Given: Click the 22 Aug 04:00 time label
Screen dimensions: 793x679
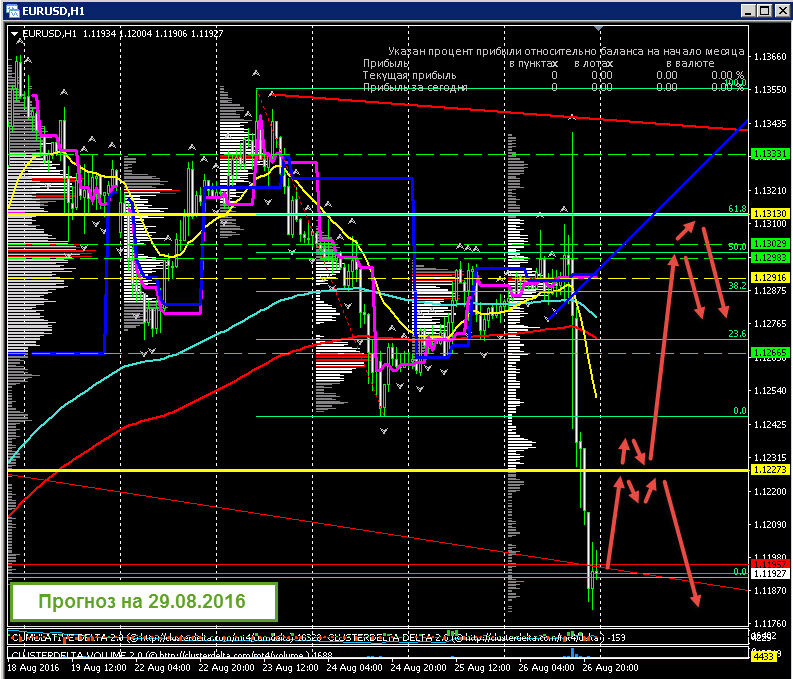Looking at the screenshot, I should [x=163, y=668].
